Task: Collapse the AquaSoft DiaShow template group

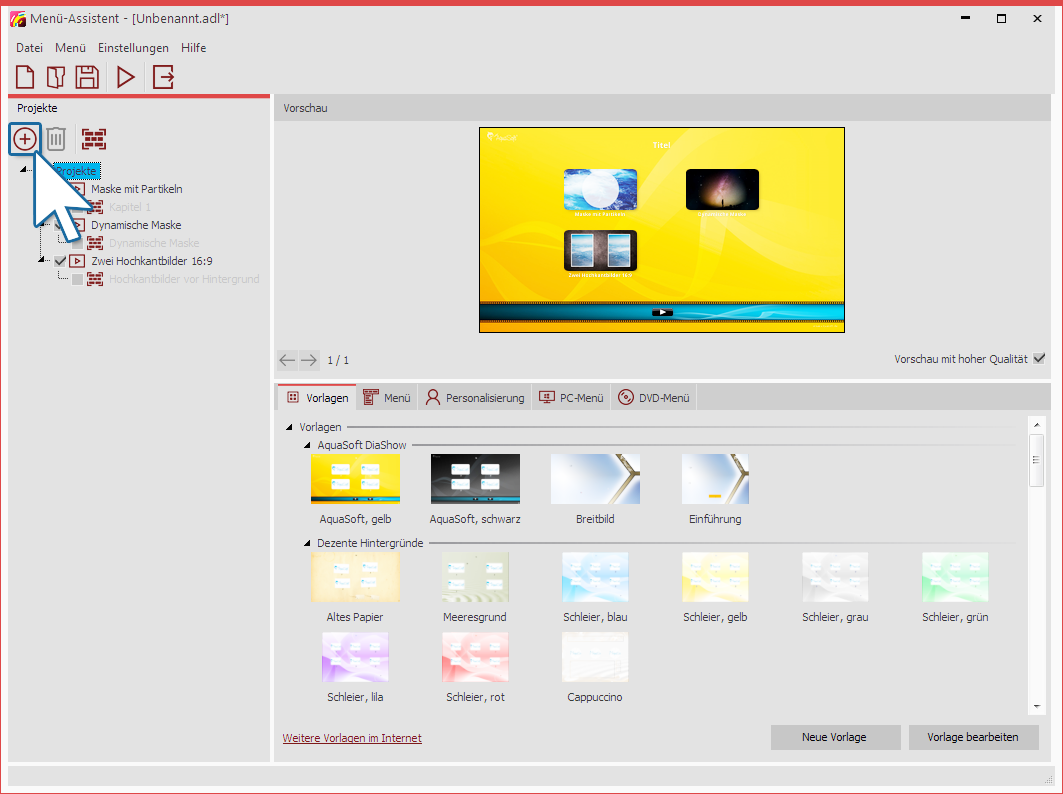Action: pyautogui.click(x=308, y=445)
